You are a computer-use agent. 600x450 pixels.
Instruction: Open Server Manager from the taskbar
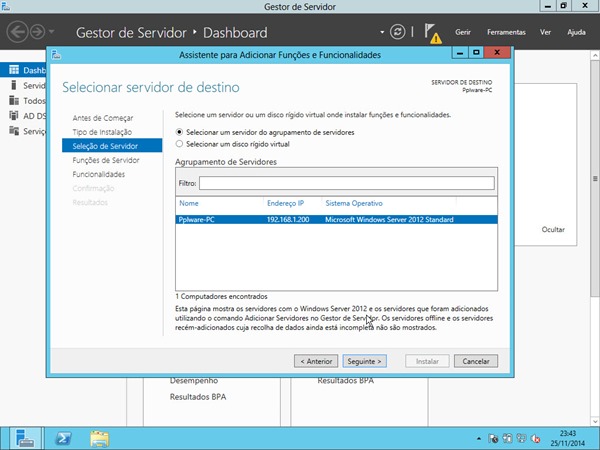(26, 439)
